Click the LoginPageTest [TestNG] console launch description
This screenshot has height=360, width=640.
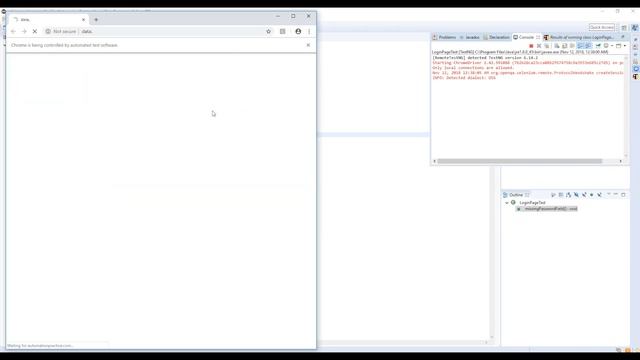(x=520, y=52)
